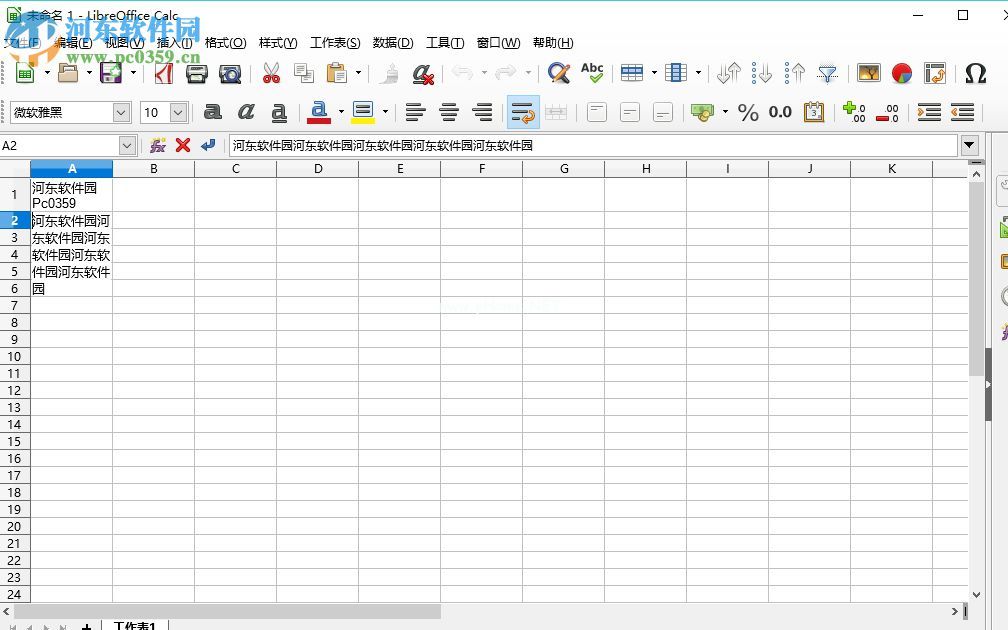Insert a chart using the pie chart icon
Image resolution: width=1008 pixels, height=630 pixels.
point(899,73)
